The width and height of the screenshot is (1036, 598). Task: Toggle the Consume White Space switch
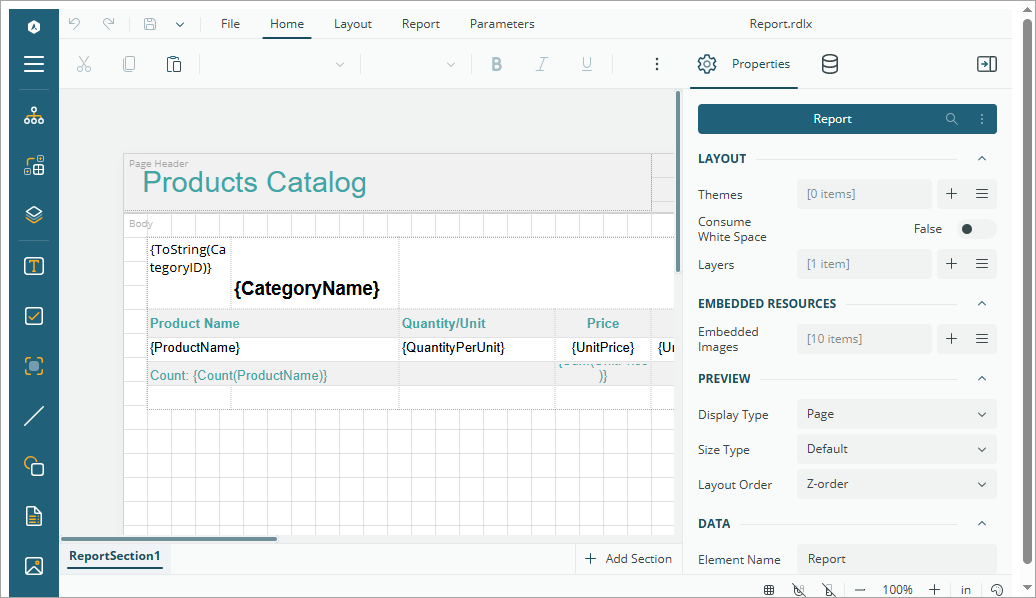tap(976, 229)
